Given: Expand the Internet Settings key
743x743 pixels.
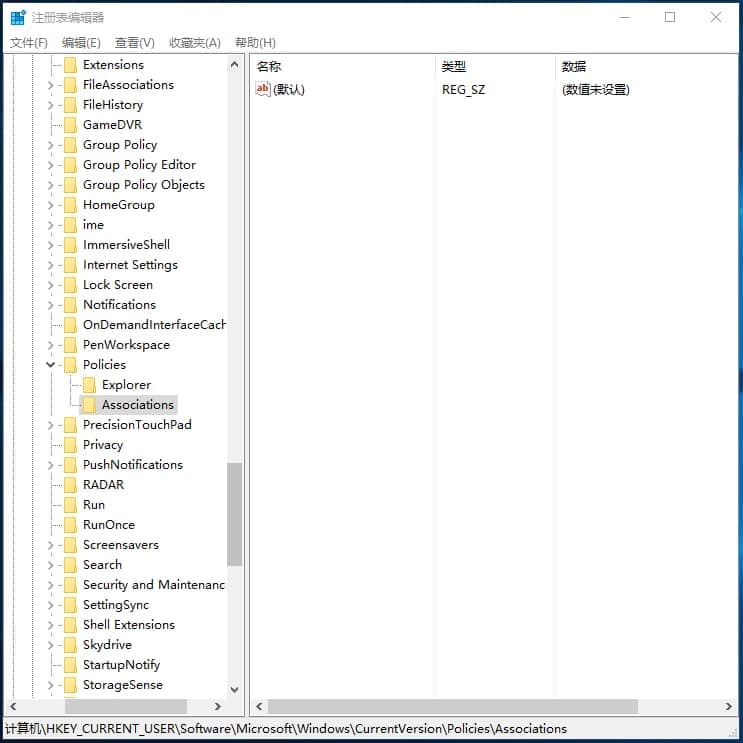Looking at the screenshot, I should click(51, 265).
